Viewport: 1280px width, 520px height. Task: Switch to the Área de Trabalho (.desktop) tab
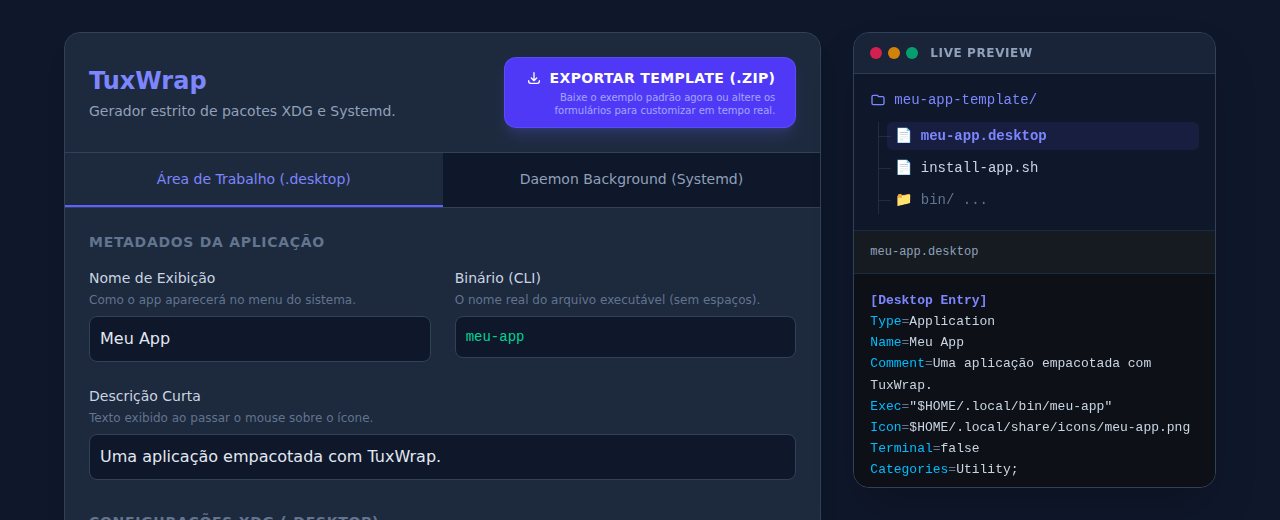pos(254,180)
